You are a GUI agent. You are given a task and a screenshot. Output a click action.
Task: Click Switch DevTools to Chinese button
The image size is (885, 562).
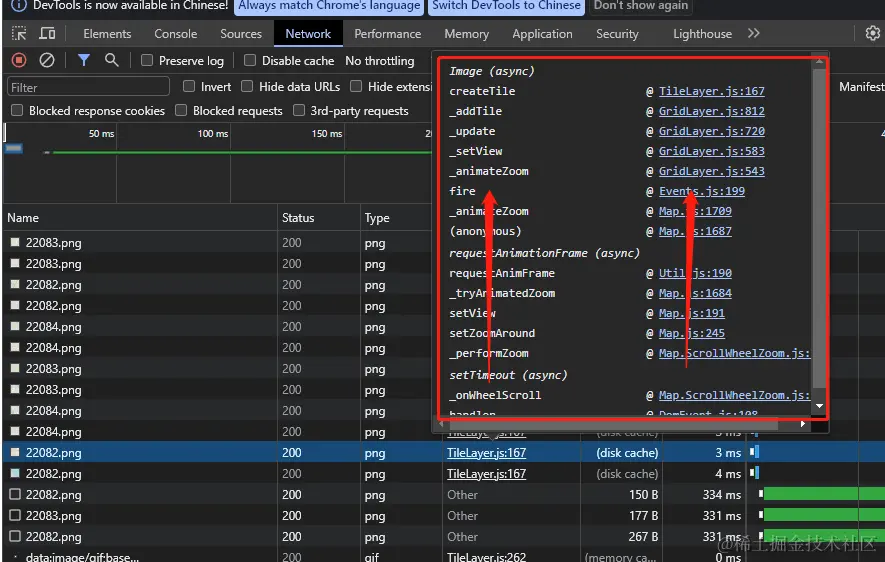click(x=506, y=6)
